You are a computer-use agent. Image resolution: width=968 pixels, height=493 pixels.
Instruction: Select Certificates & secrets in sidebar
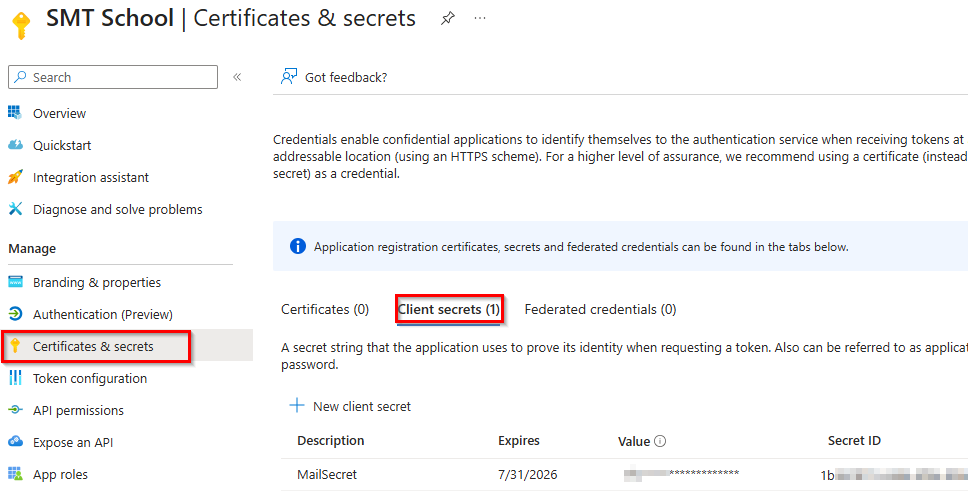tap(93, 346)
